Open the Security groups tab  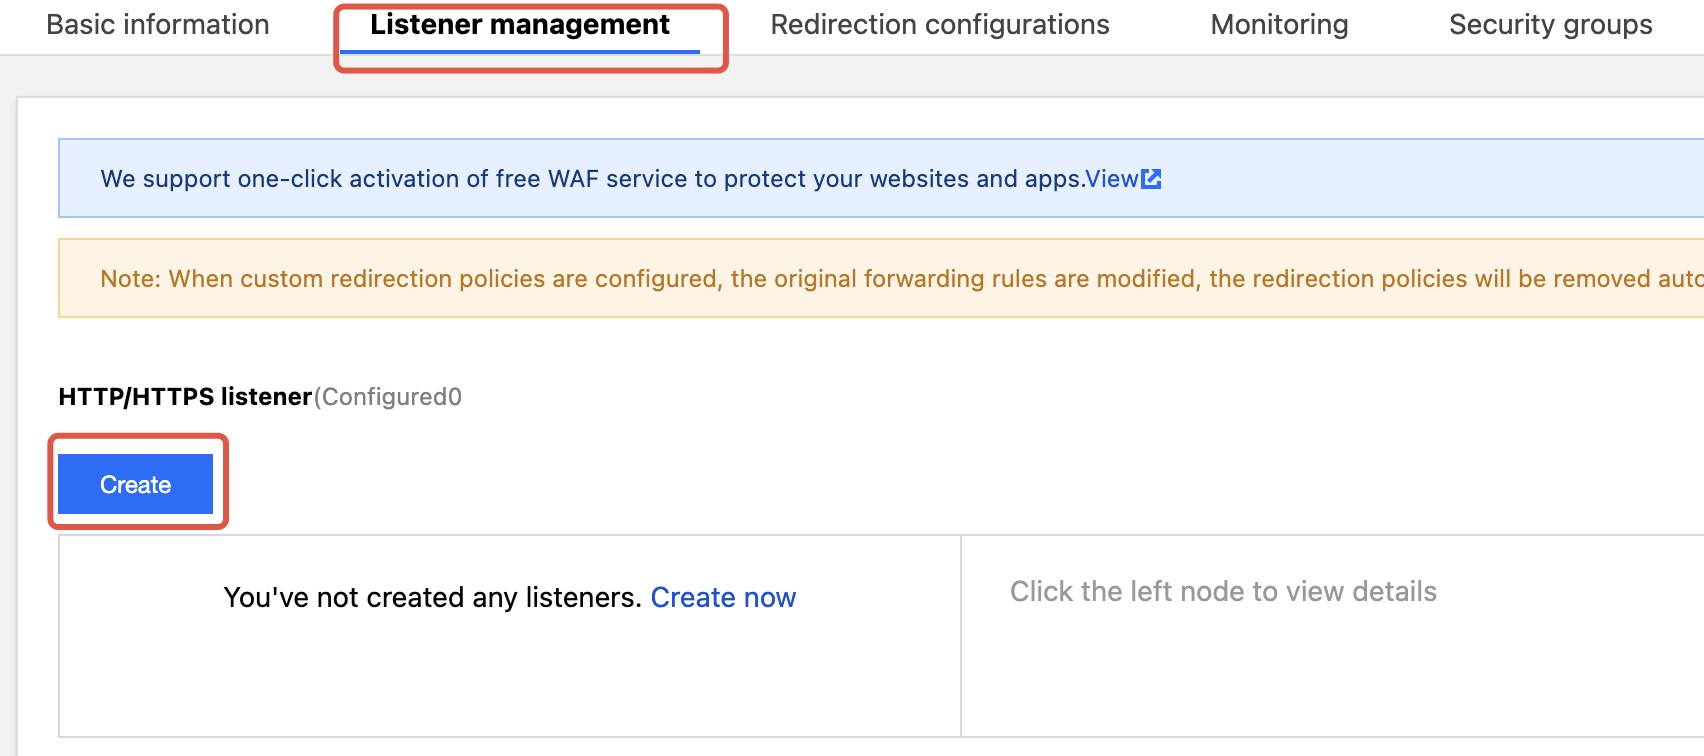pyautogui.click(x=1550, y=25)
